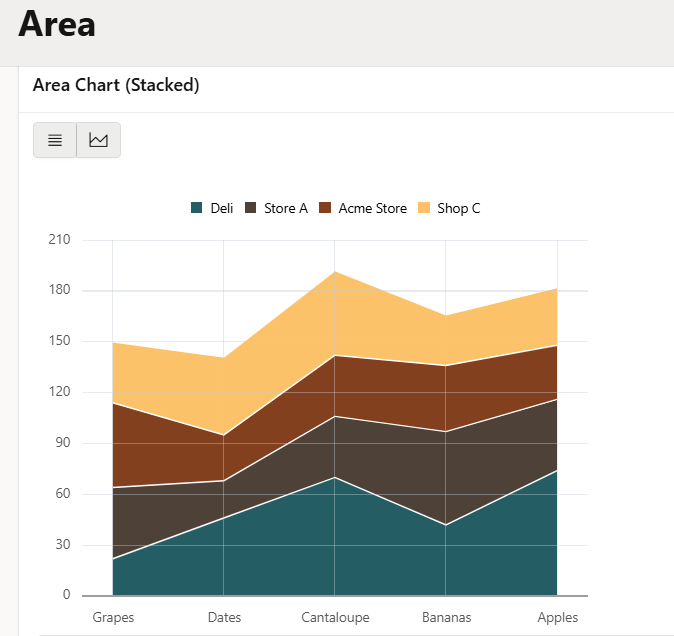Click the 60 y-axis value
The width and height of the screenshot is (674, 636).
pos(63,493)
